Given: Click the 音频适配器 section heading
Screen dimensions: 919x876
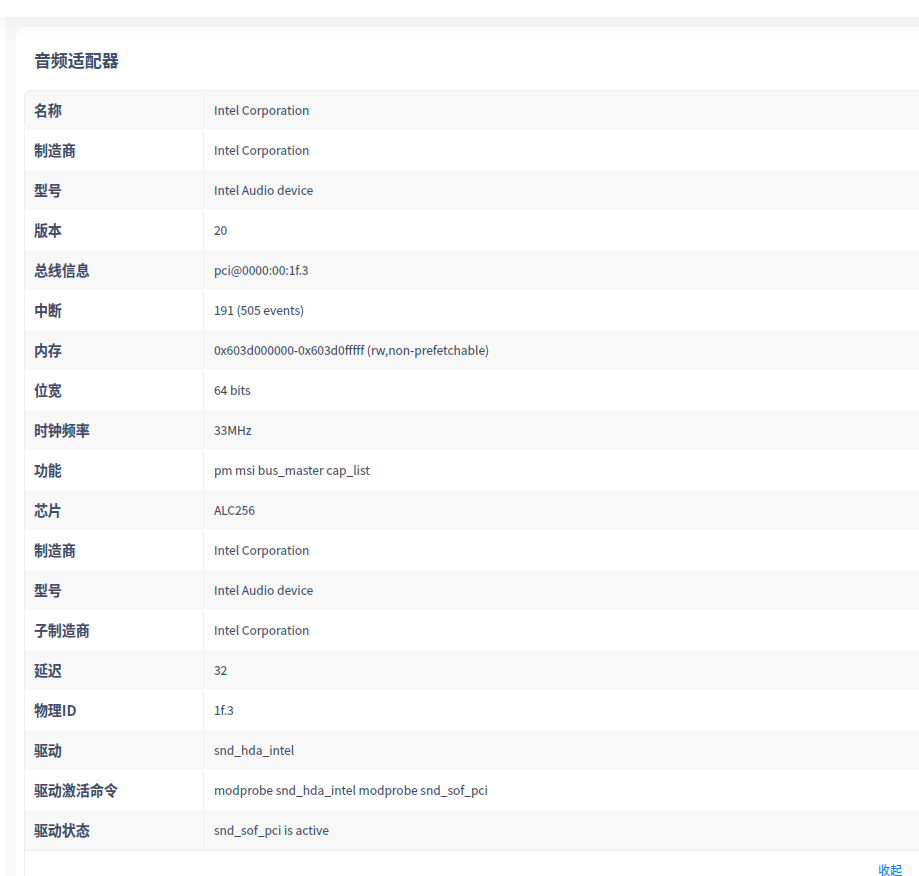Looking at the screenshot, I should coord(76,61).
